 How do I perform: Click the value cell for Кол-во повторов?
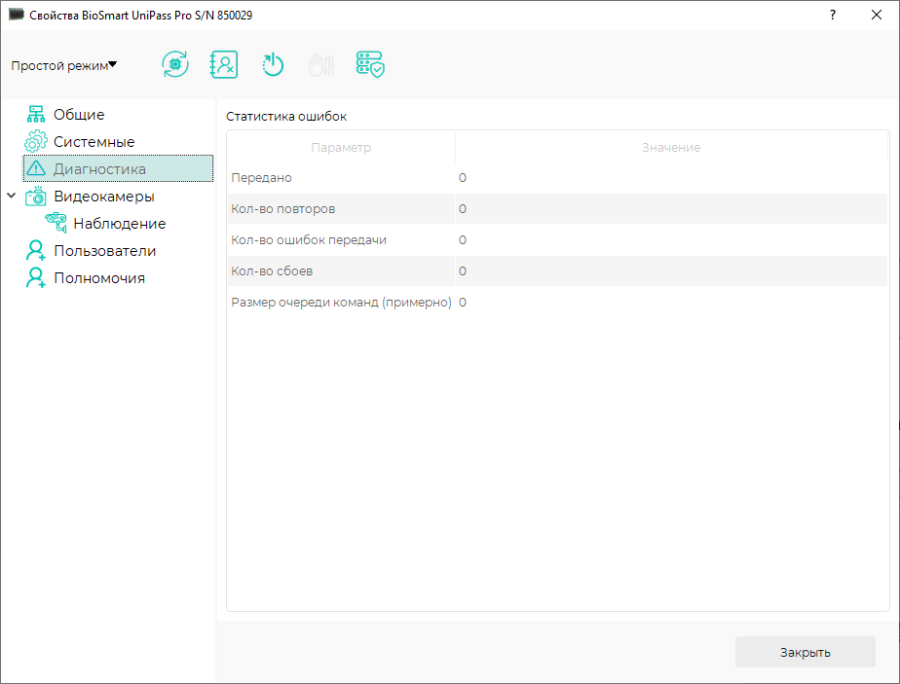pos(672,209)
